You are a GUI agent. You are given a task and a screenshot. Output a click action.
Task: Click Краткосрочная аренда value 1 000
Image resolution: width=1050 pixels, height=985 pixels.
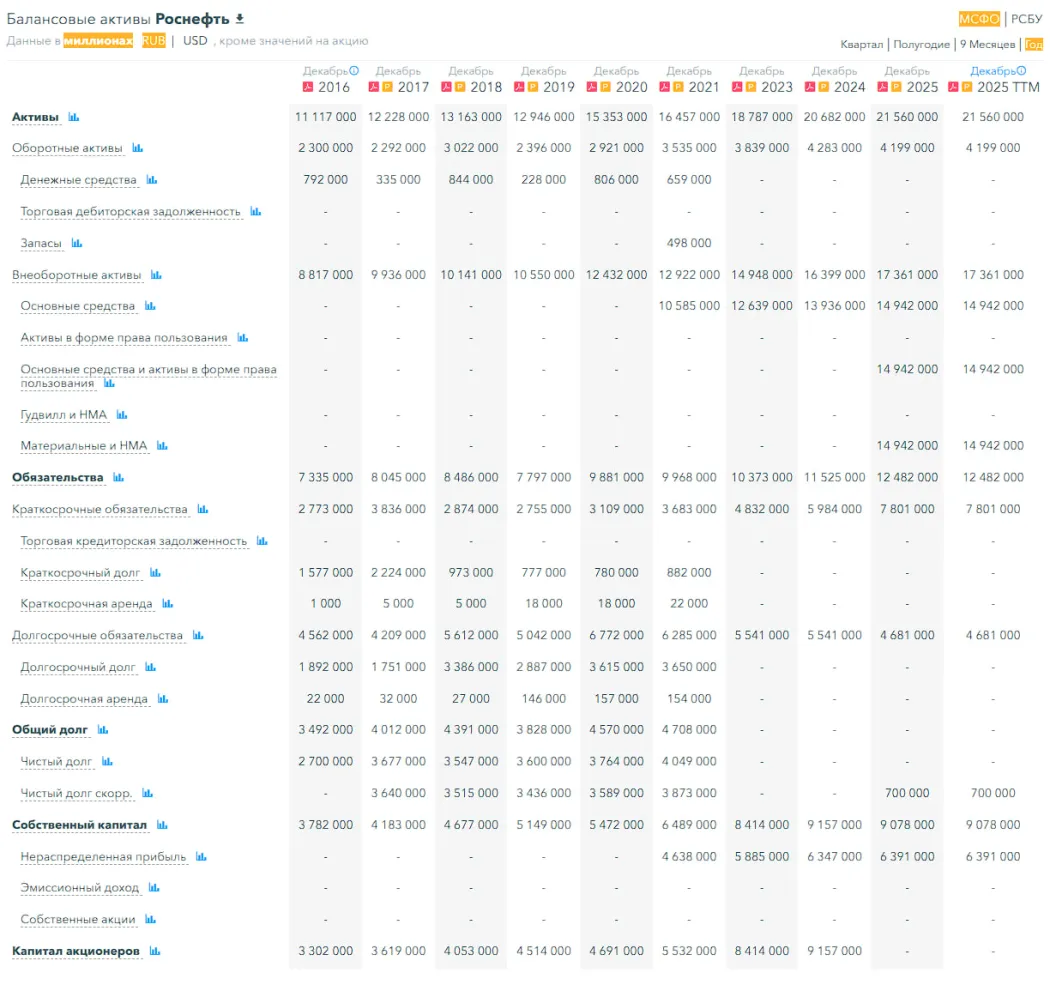coord(325,604)
